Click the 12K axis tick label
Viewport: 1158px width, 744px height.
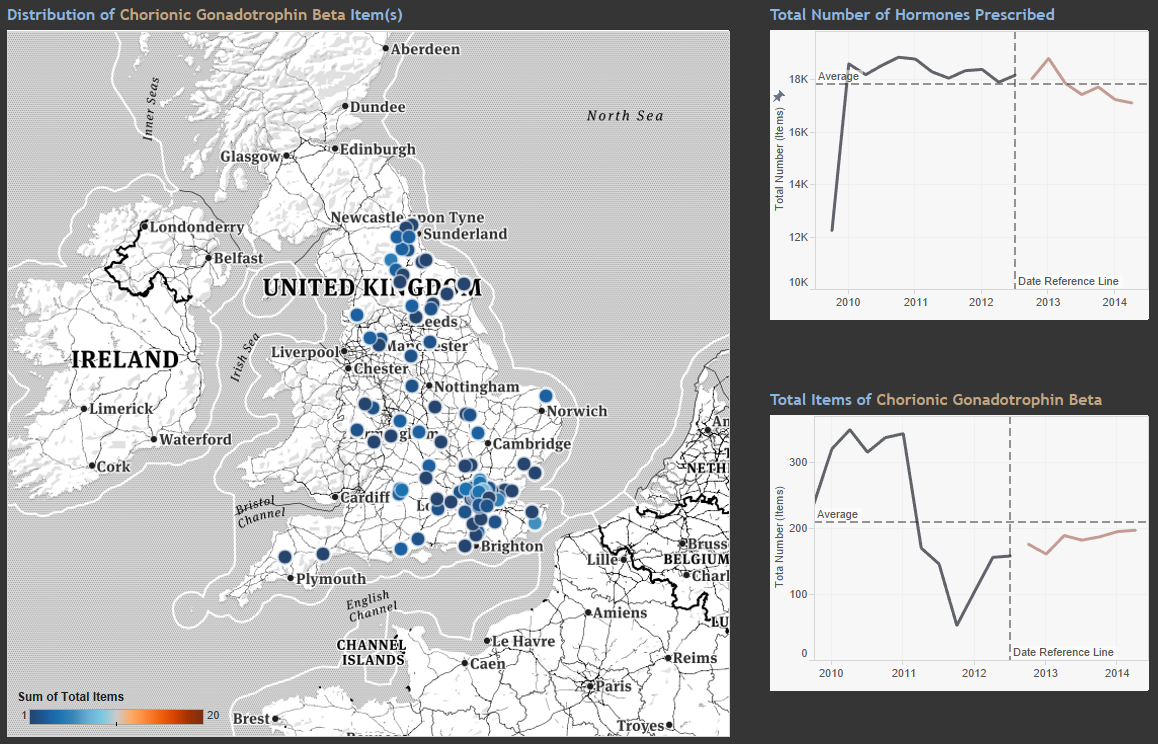(x=798, y=237)
